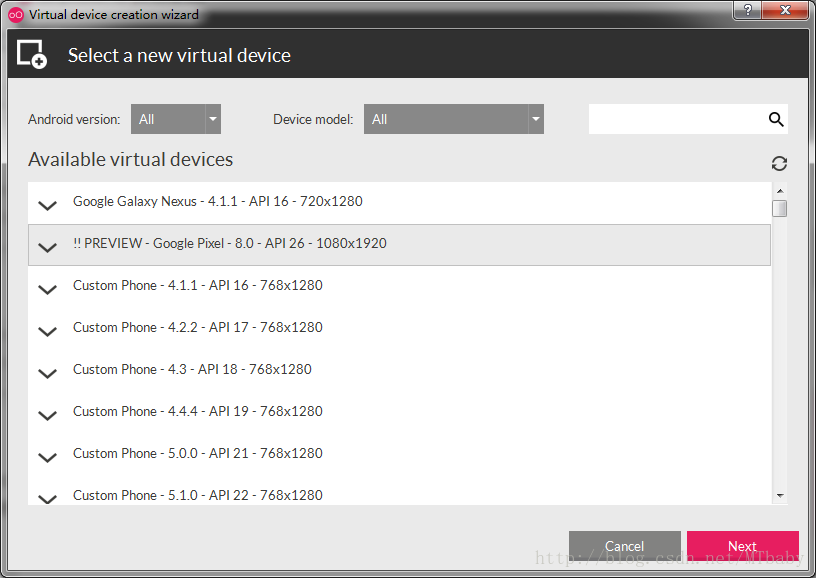The width and height of the screenshot is (816, 578).
Task: Expand Custom Phone 4.2.2 API 17 chevron
Action: point(47,331)
